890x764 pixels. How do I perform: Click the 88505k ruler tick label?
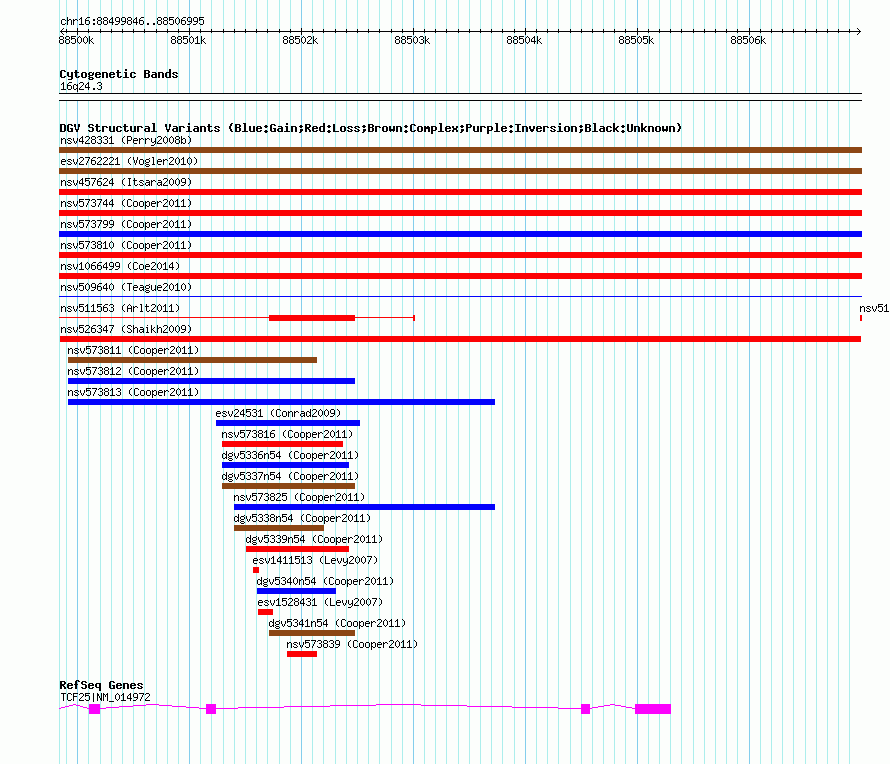click(x=636, y=40)
